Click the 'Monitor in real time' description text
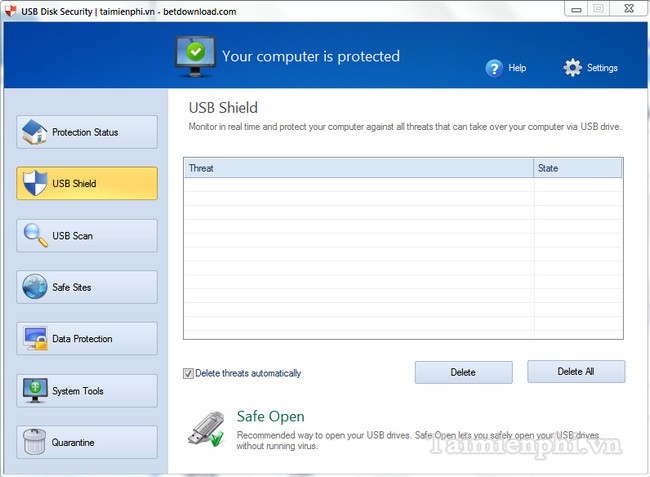This screenshot has height=477, width=650. pos(405,127)
